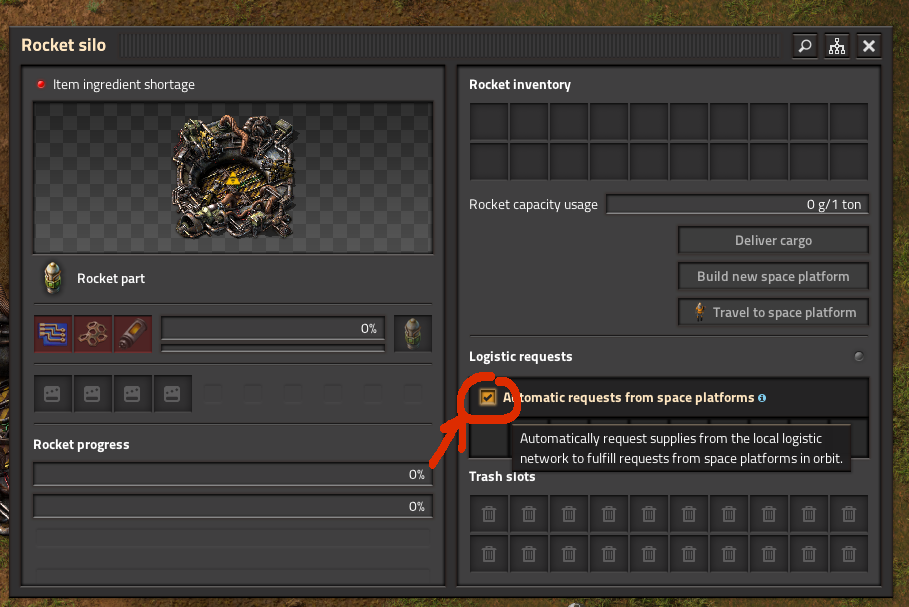
Task: Click the Rocket part label
Action: click(111, 278)
